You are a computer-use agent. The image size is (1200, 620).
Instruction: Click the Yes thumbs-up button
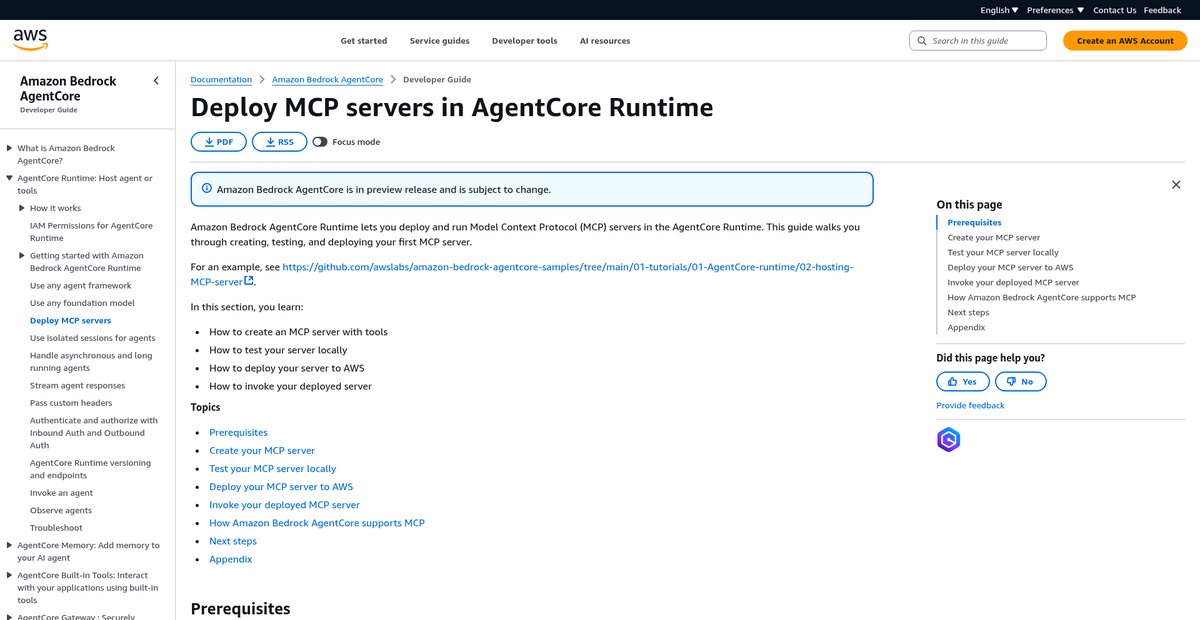click(x=963, y=381)
